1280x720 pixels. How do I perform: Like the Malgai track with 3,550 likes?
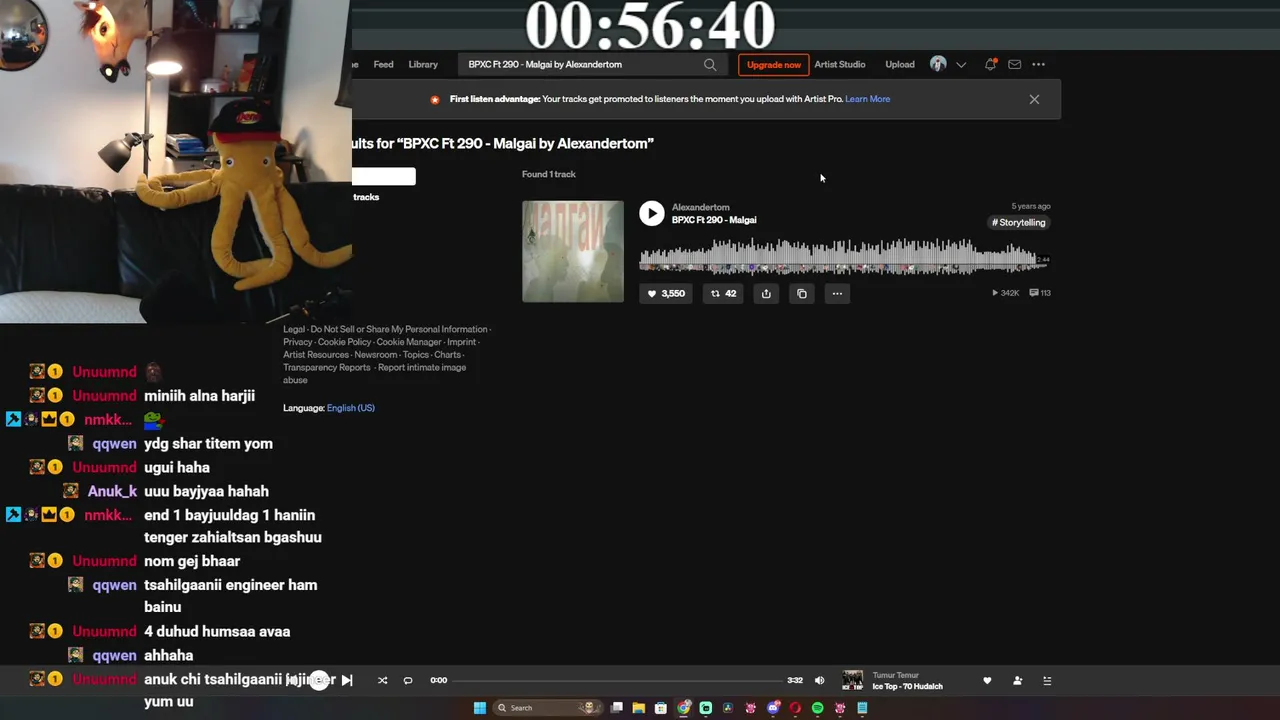click(x=666, y=293)
